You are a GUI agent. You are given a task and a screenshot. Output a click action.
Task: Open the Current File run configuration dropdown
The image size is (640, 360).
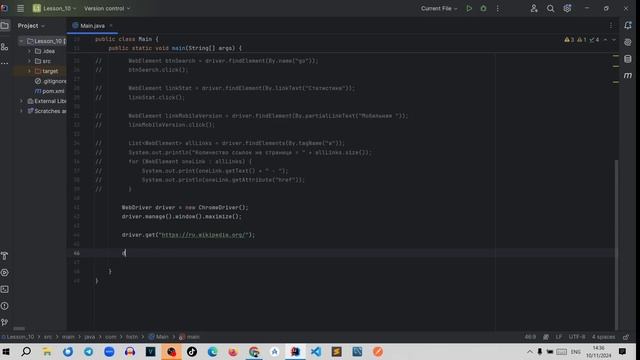click(x=439, y=8)
